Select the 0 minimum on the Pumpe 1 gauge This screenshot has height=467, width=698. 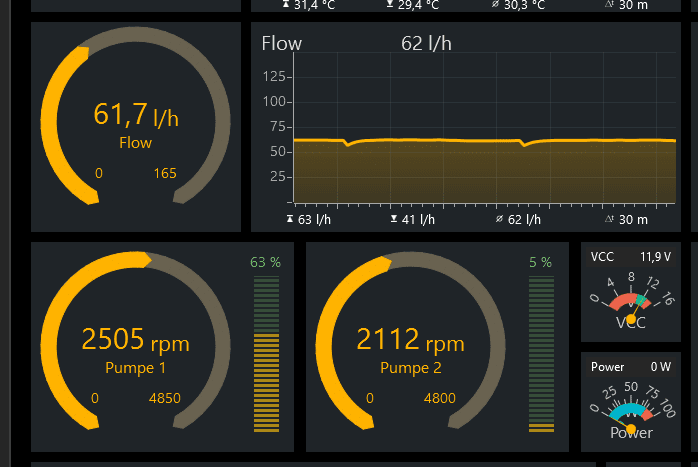(95, 398)
